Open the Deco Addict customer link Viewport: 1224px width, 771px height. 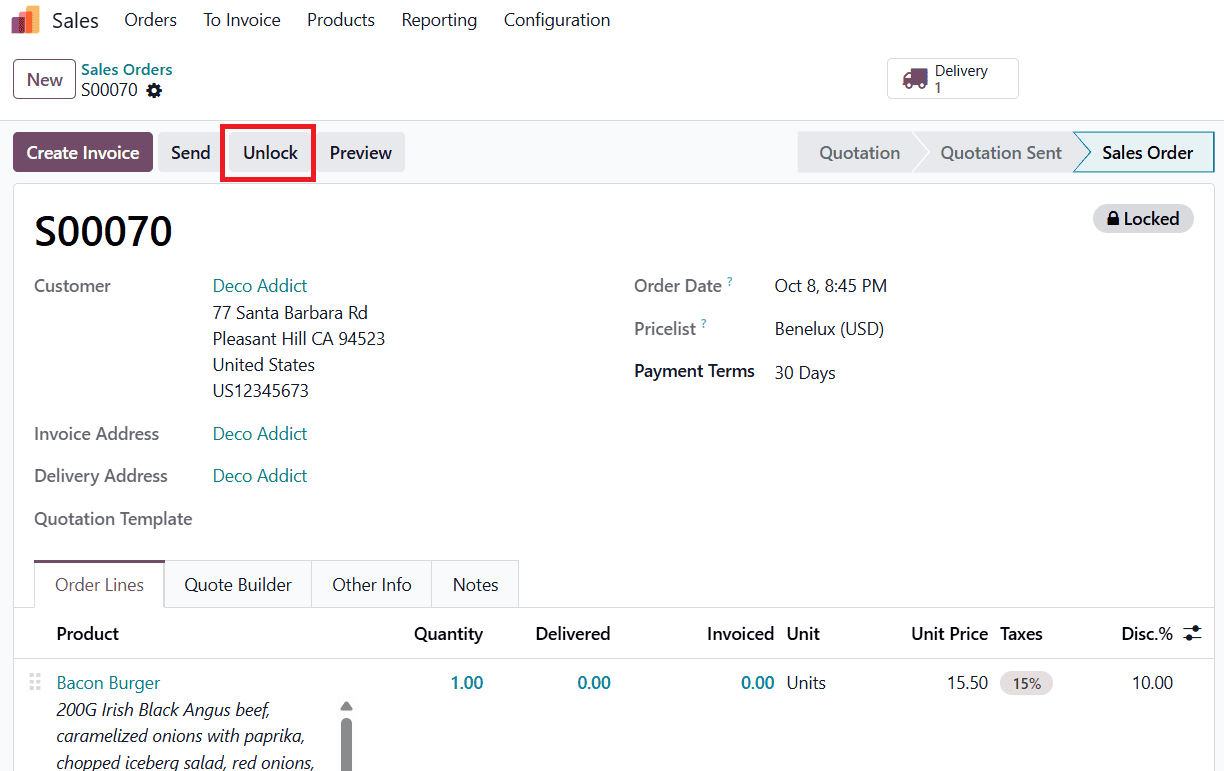click(260, 286)
